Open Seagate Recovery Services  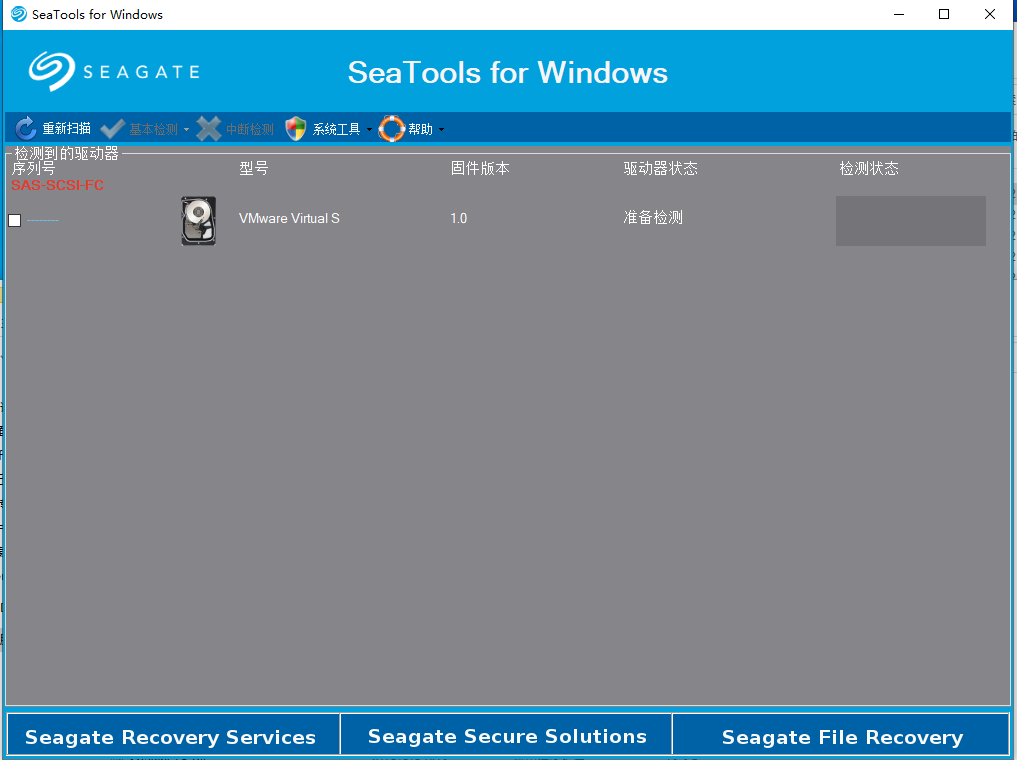(171, 737)
